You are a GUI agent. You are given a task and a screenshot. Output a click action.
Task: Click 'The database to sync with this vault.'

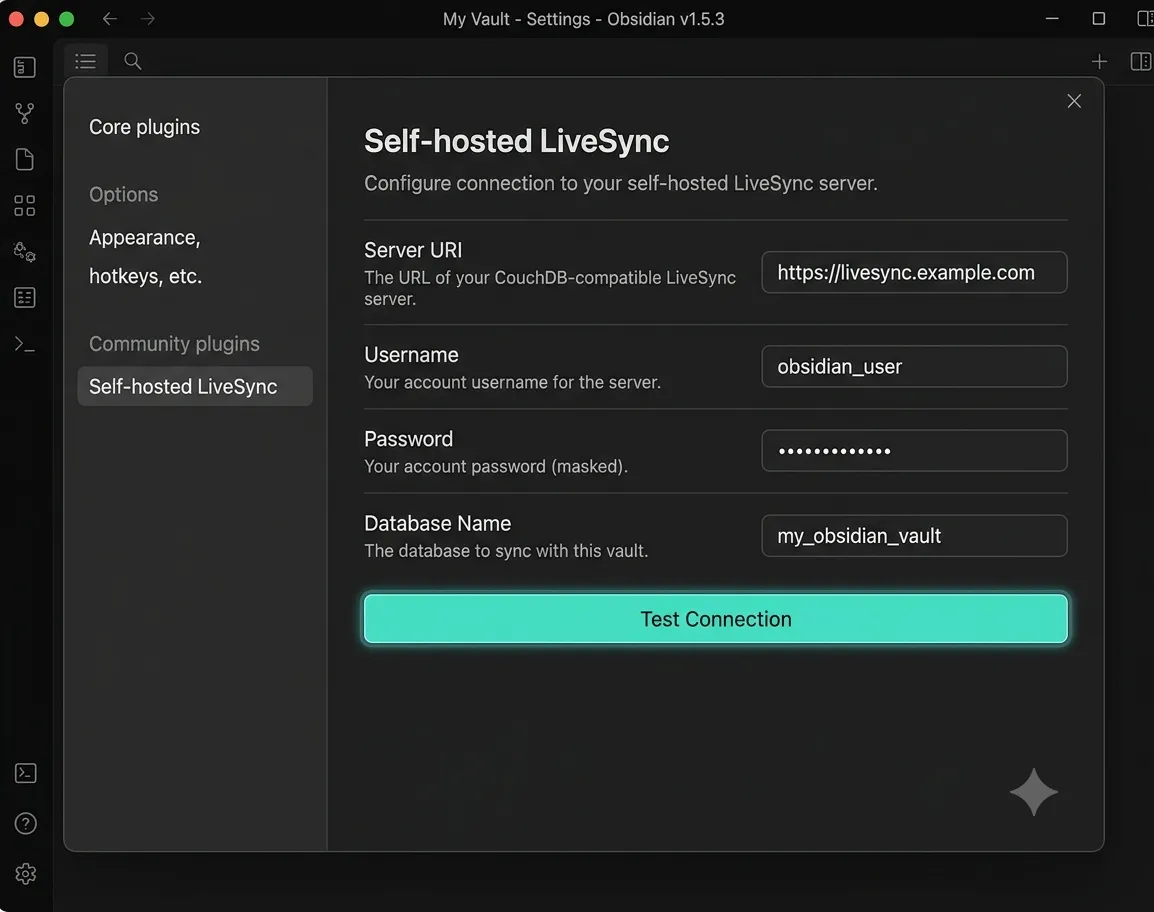click(506, 551)
